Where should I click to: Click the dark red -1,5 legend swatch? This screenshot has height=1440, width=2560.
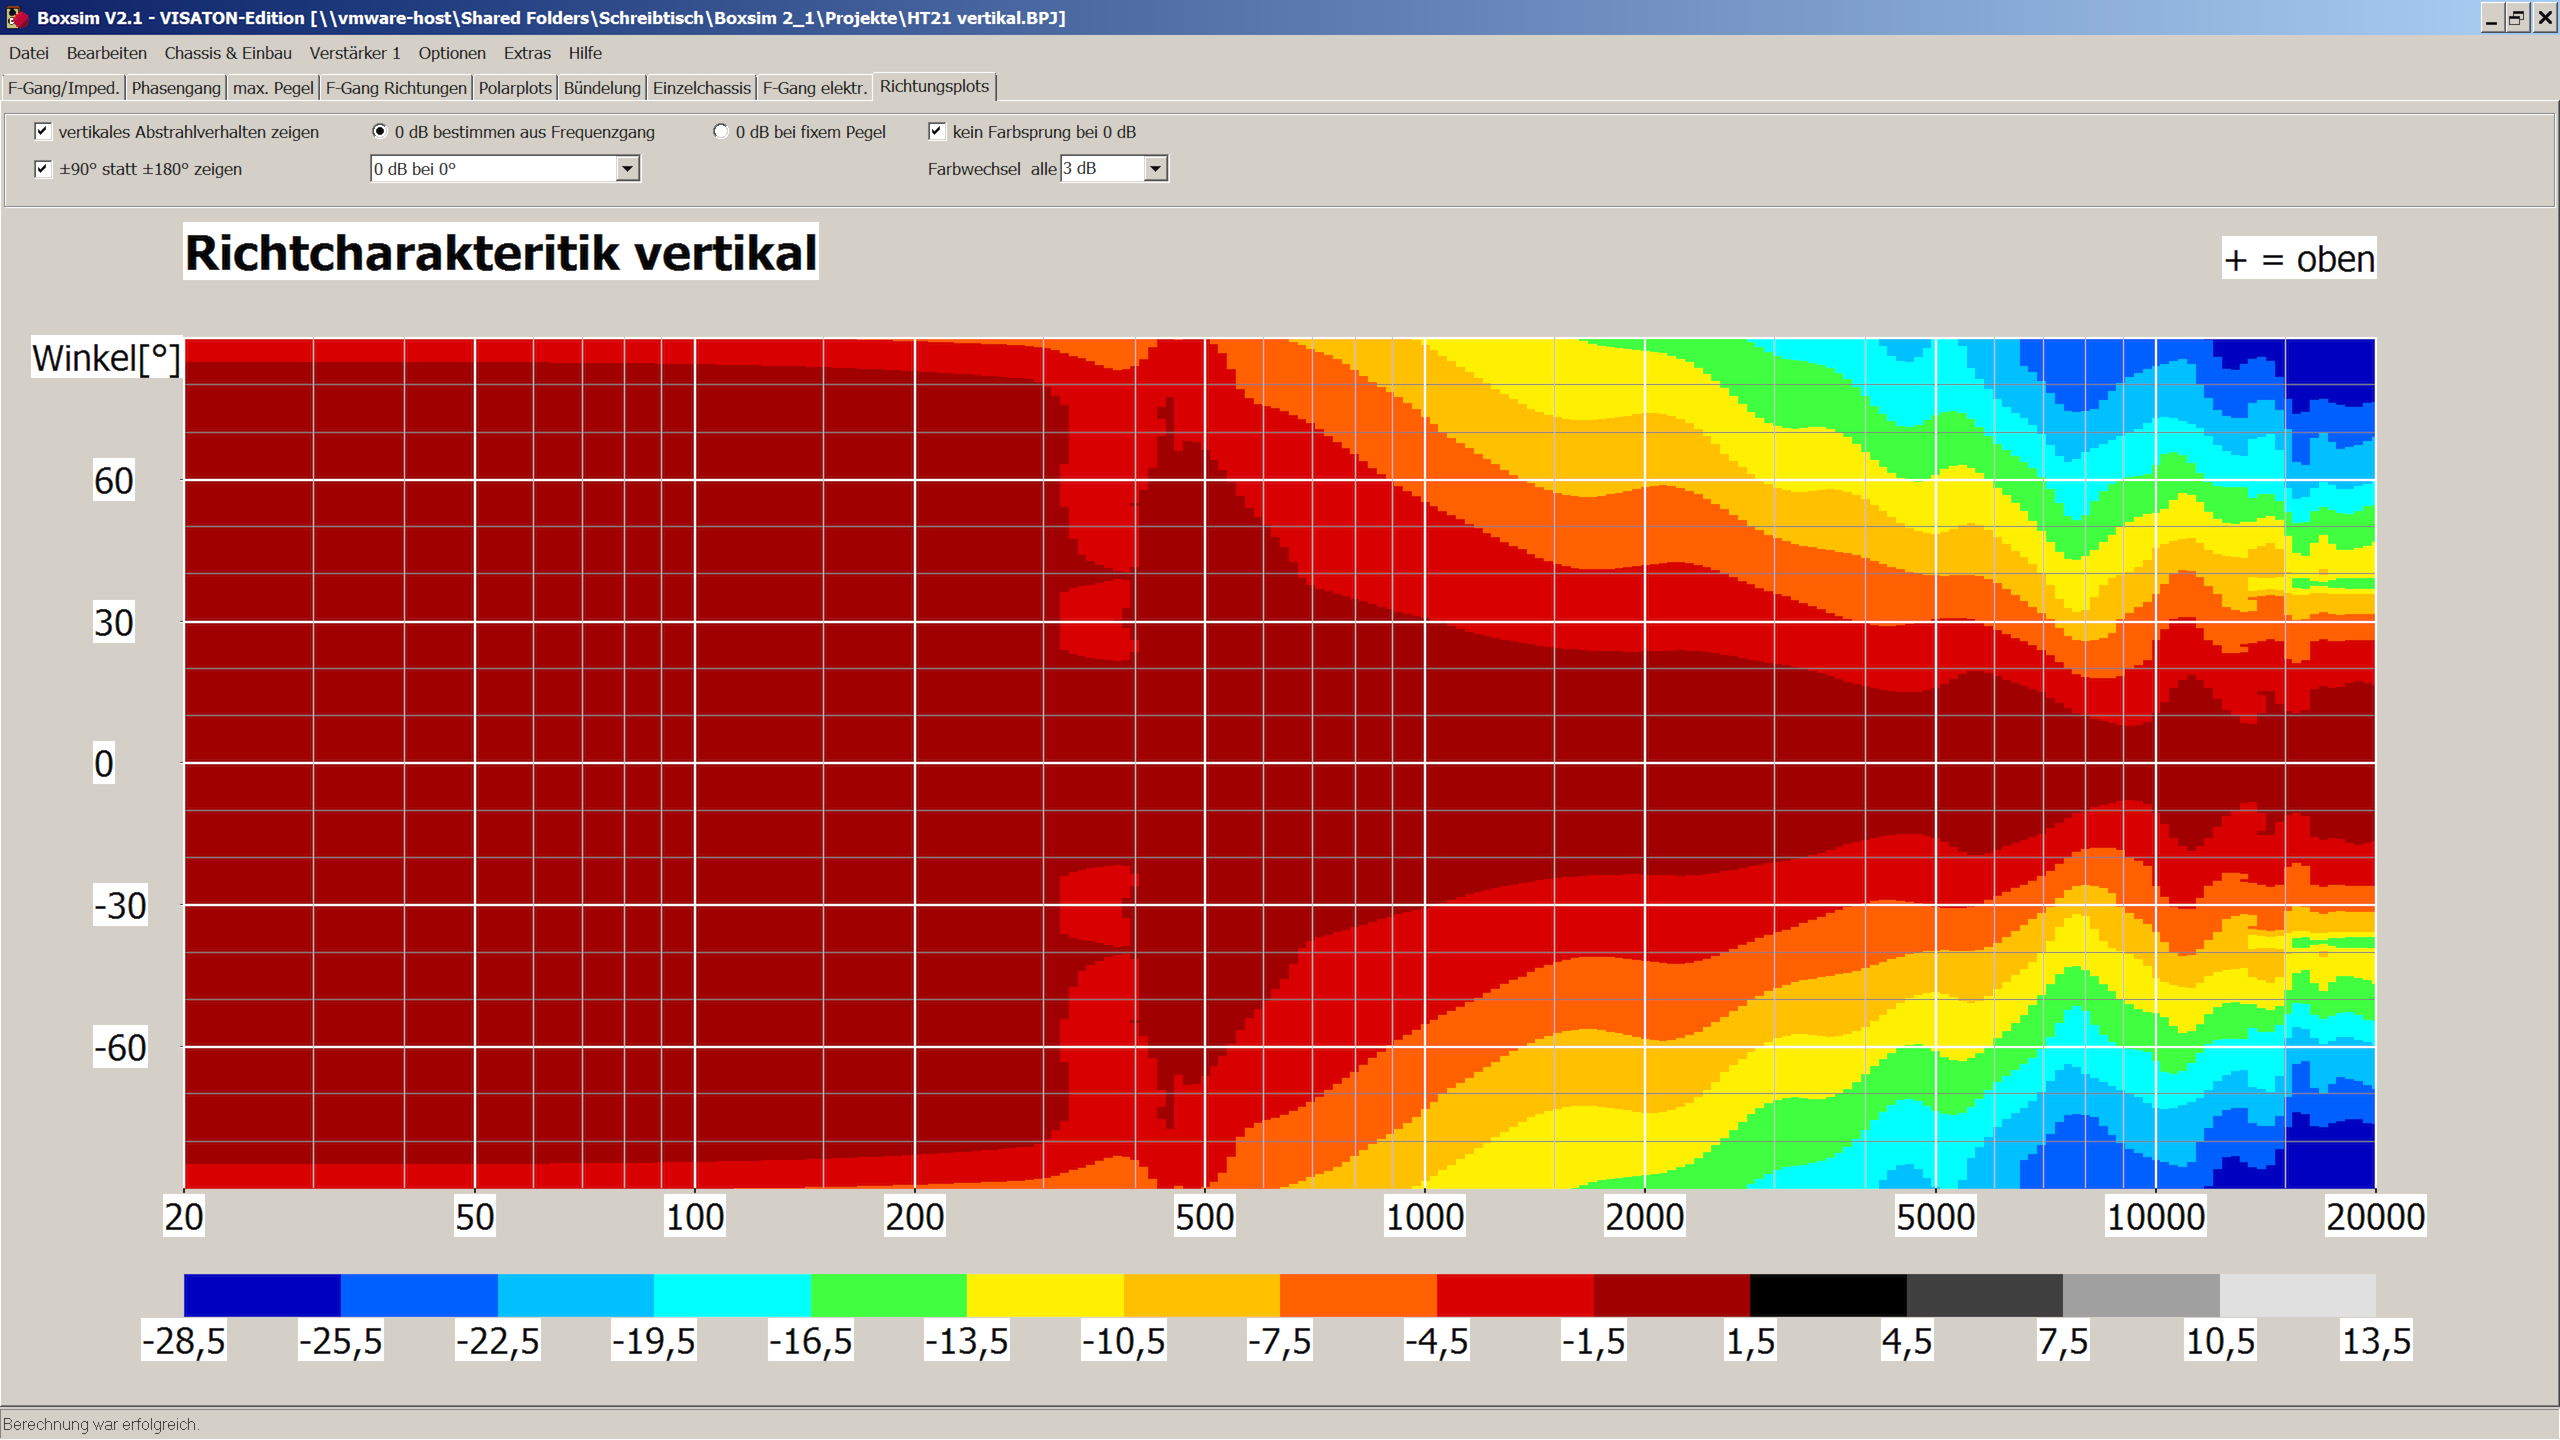[1672, 1295]
